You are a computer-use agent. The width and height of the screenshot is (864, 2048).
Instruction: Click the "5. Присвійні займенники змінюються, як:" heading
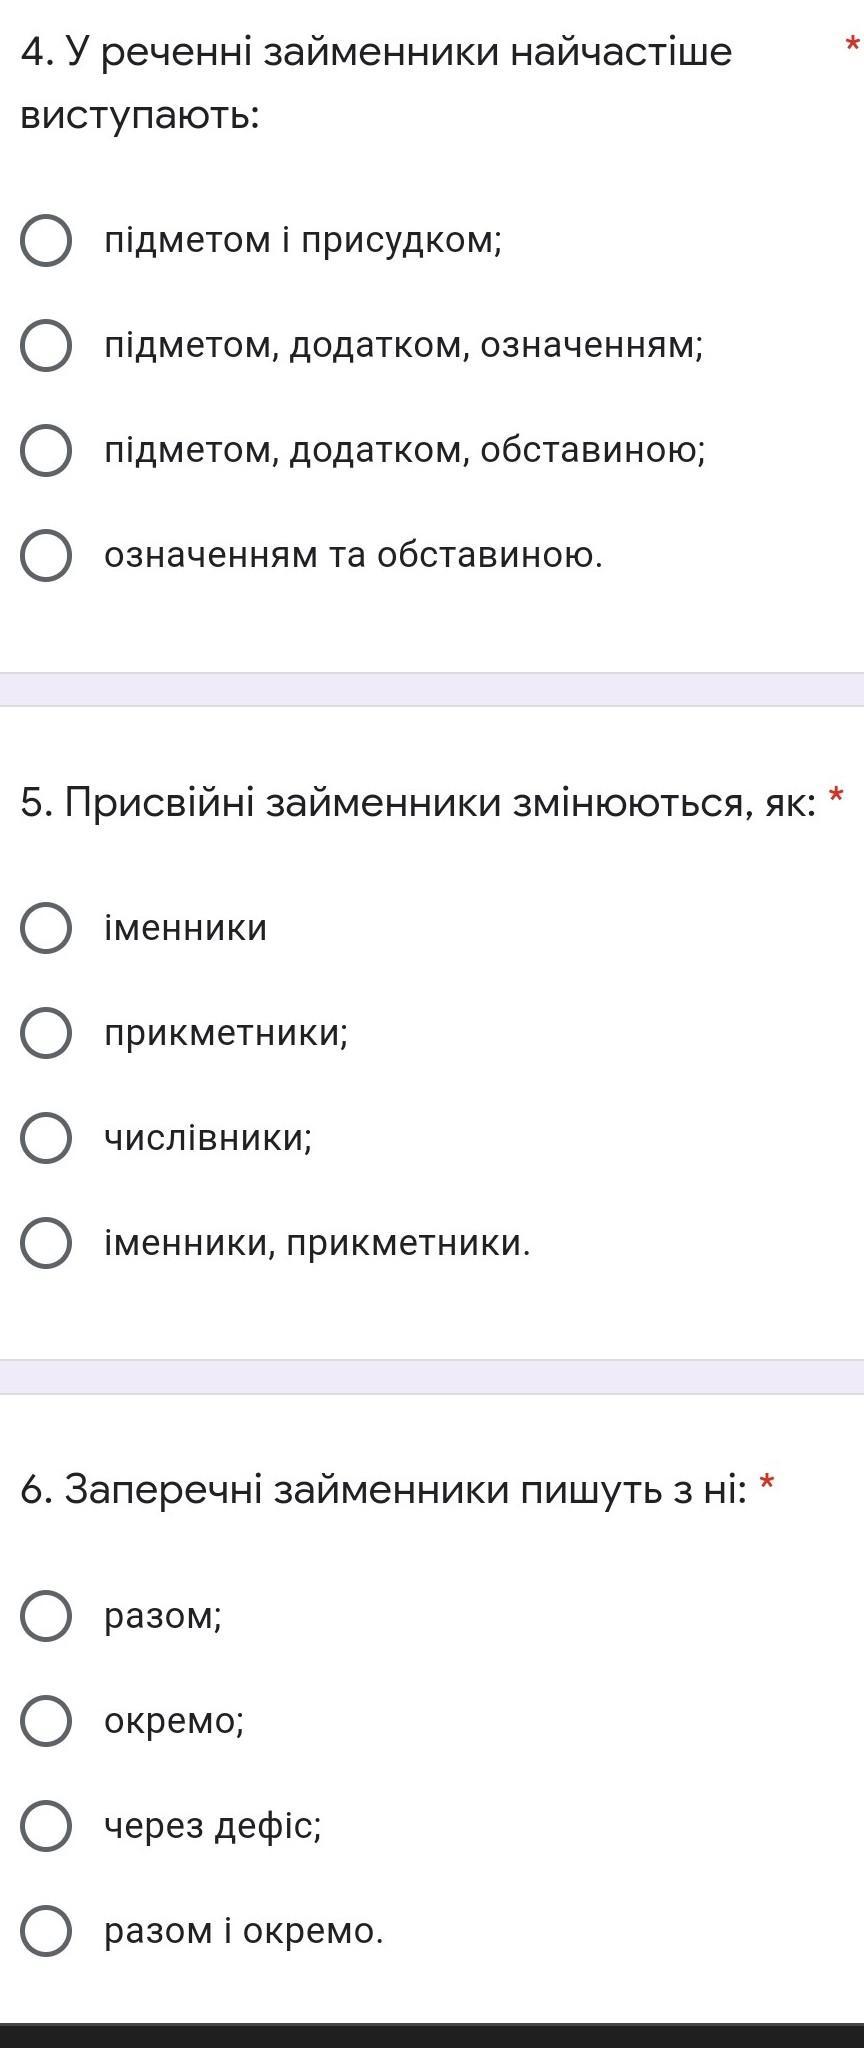[x=418, y=802]
